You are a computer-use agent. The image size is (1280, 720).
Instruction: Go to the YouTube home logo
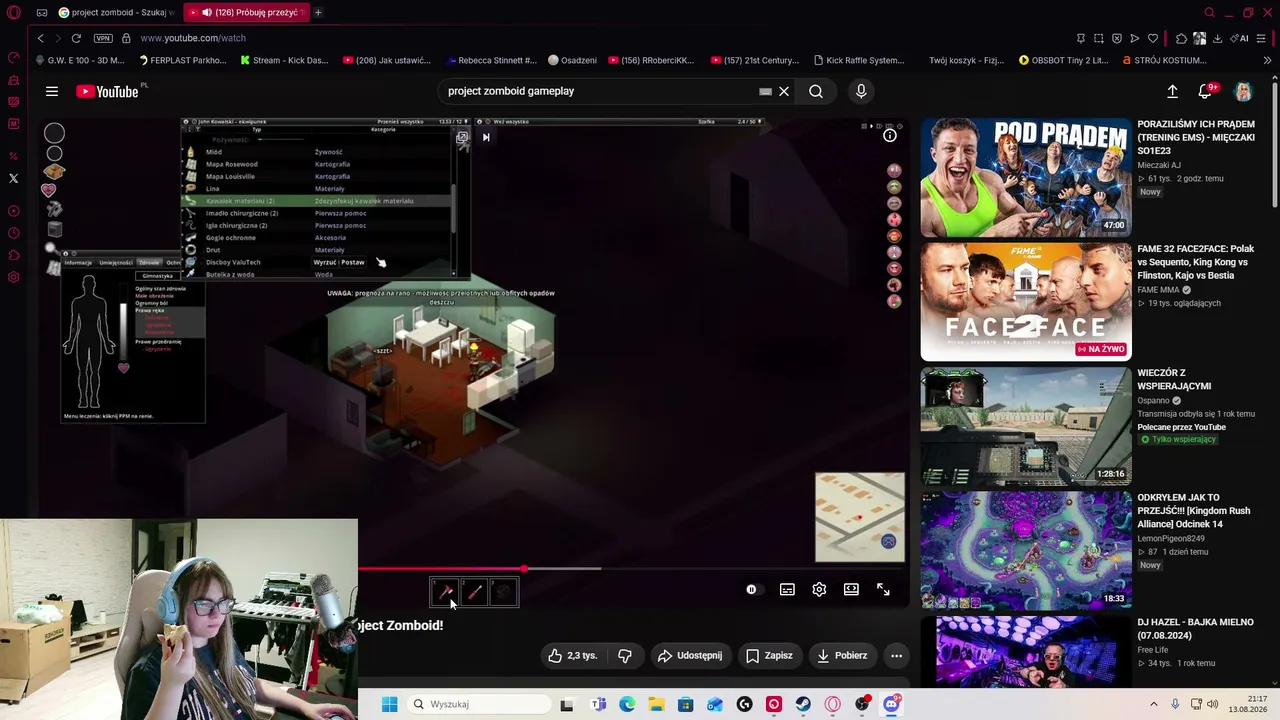click(x=107, y=92)
